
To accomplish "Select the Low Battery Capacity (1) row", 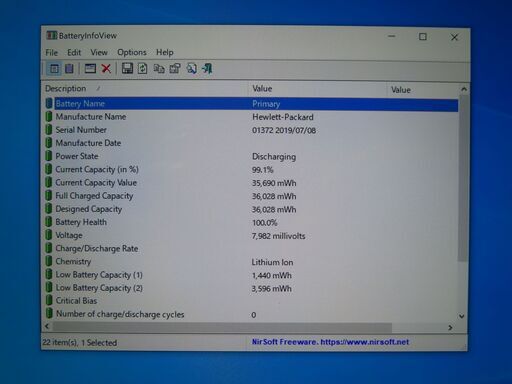I will click(x=252, y=275).
